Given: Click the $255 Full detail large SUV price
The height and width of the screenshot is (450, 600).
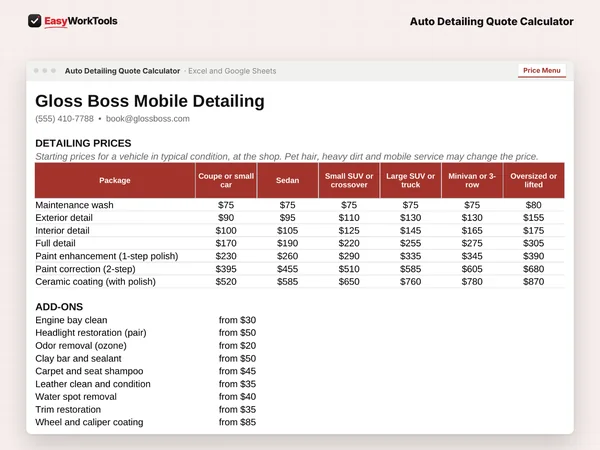Looking at the screenshot, I should pos(410,243).
